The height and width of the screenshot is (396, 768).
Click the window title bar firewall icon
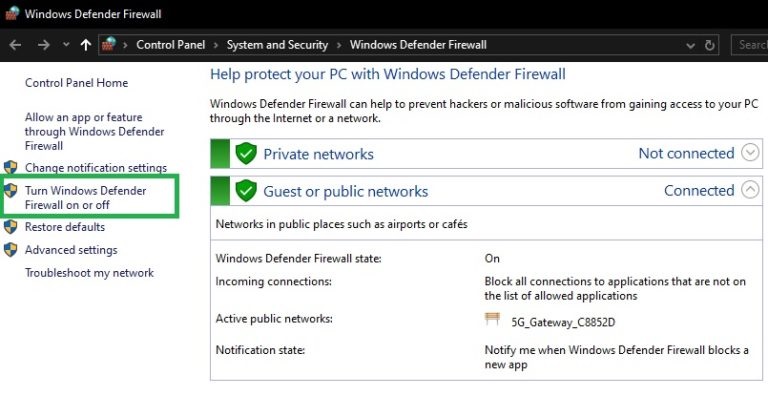tap(12, 13)
